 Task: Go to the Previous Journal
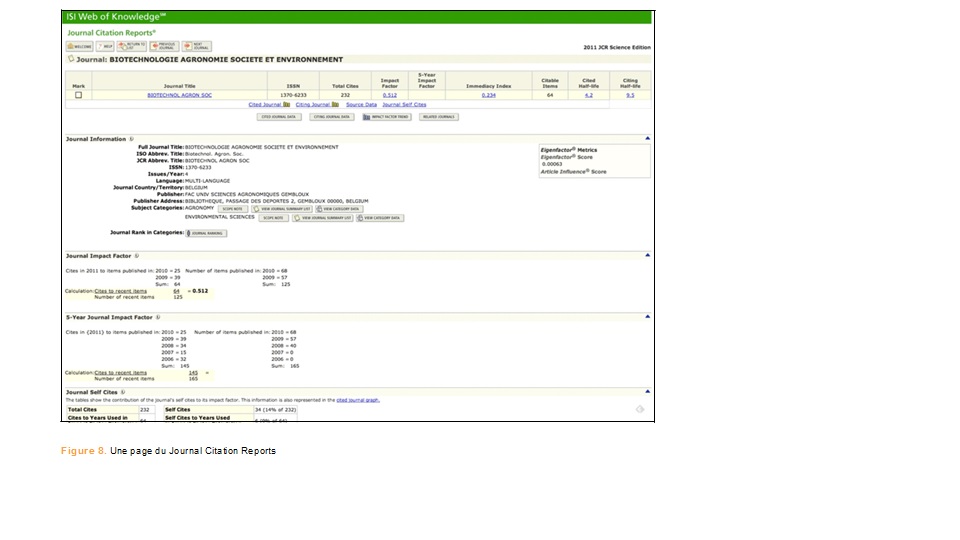point(164,47)
